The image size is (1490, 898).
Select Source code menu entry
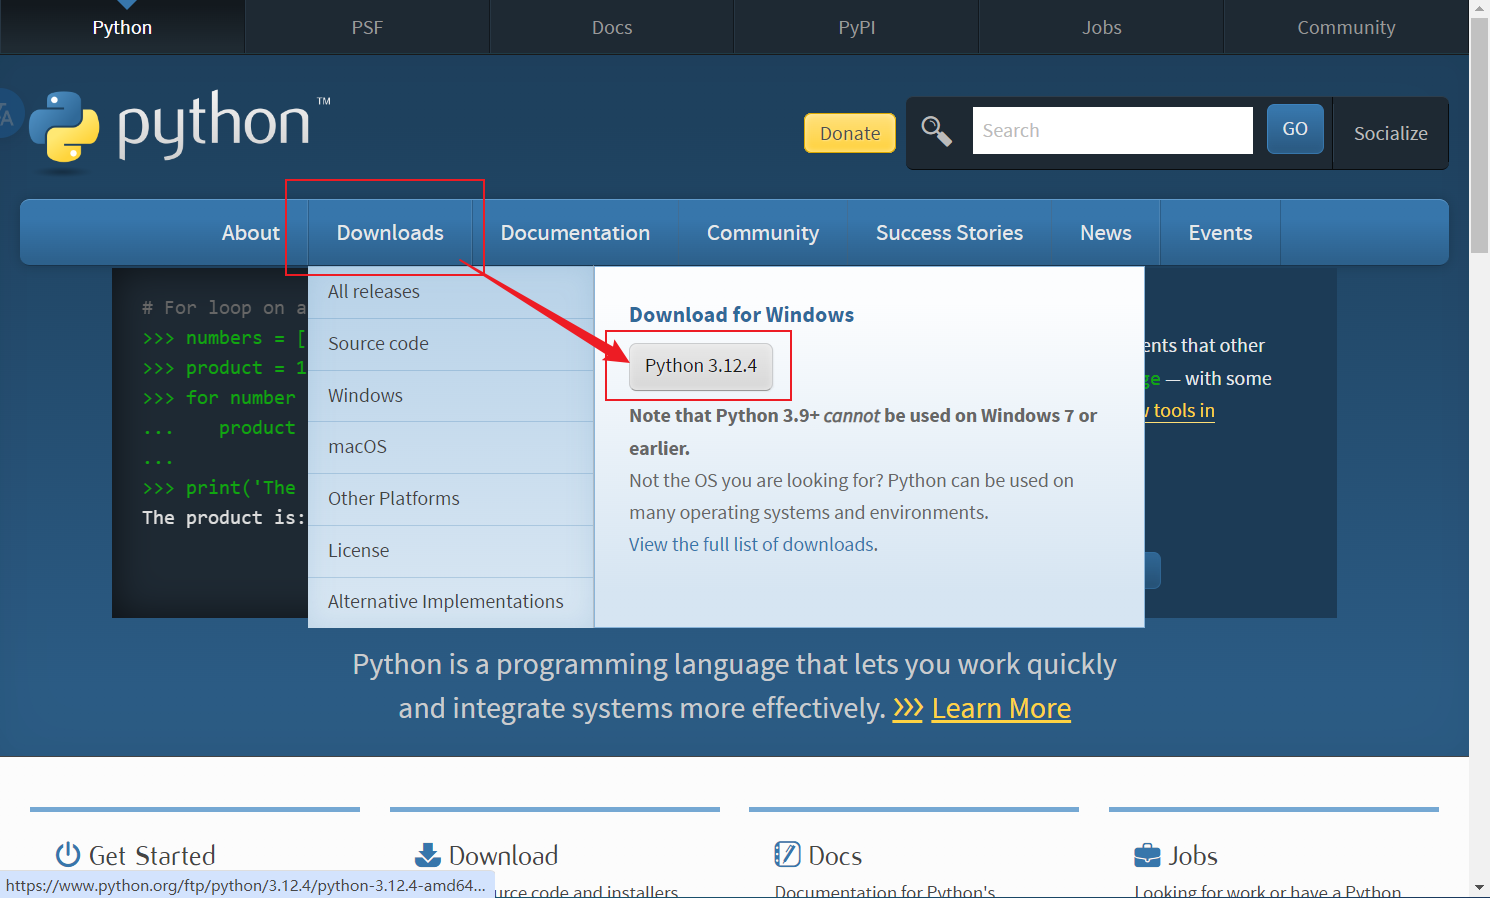pyautogui.click(x=378, y=344)
